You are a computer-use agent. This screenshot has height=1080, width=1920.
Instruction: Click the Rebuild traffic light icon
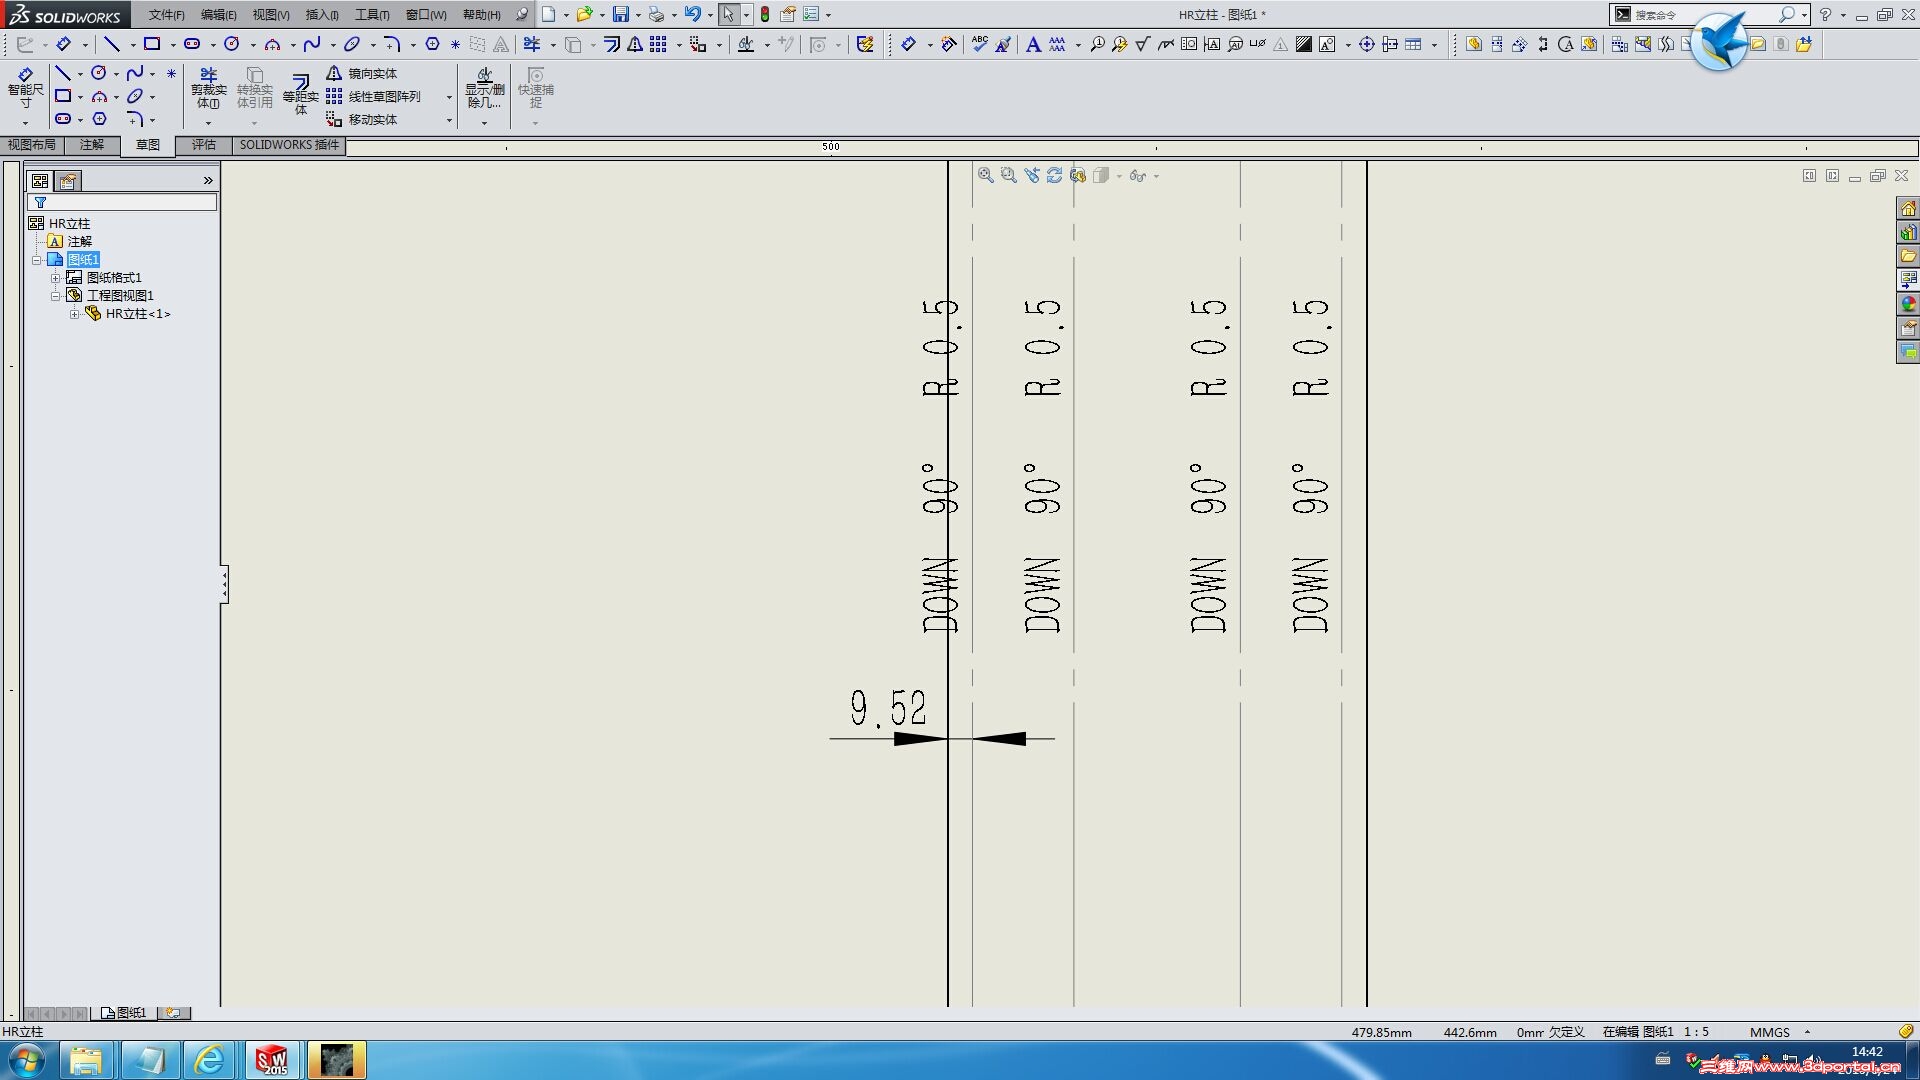click(x=765, y=14)
